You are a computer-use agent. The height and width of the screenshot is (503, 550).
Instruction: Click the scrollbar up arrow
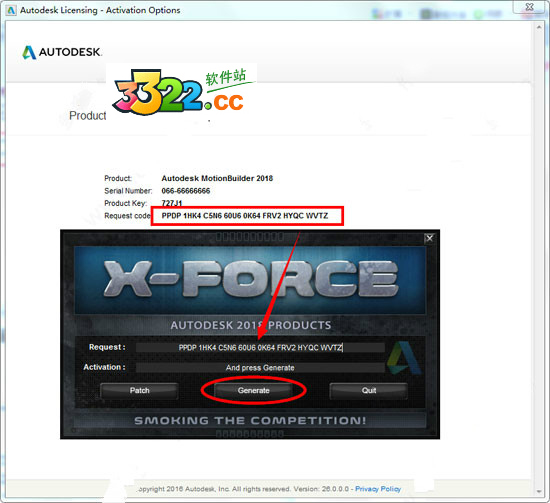[539, 27]
